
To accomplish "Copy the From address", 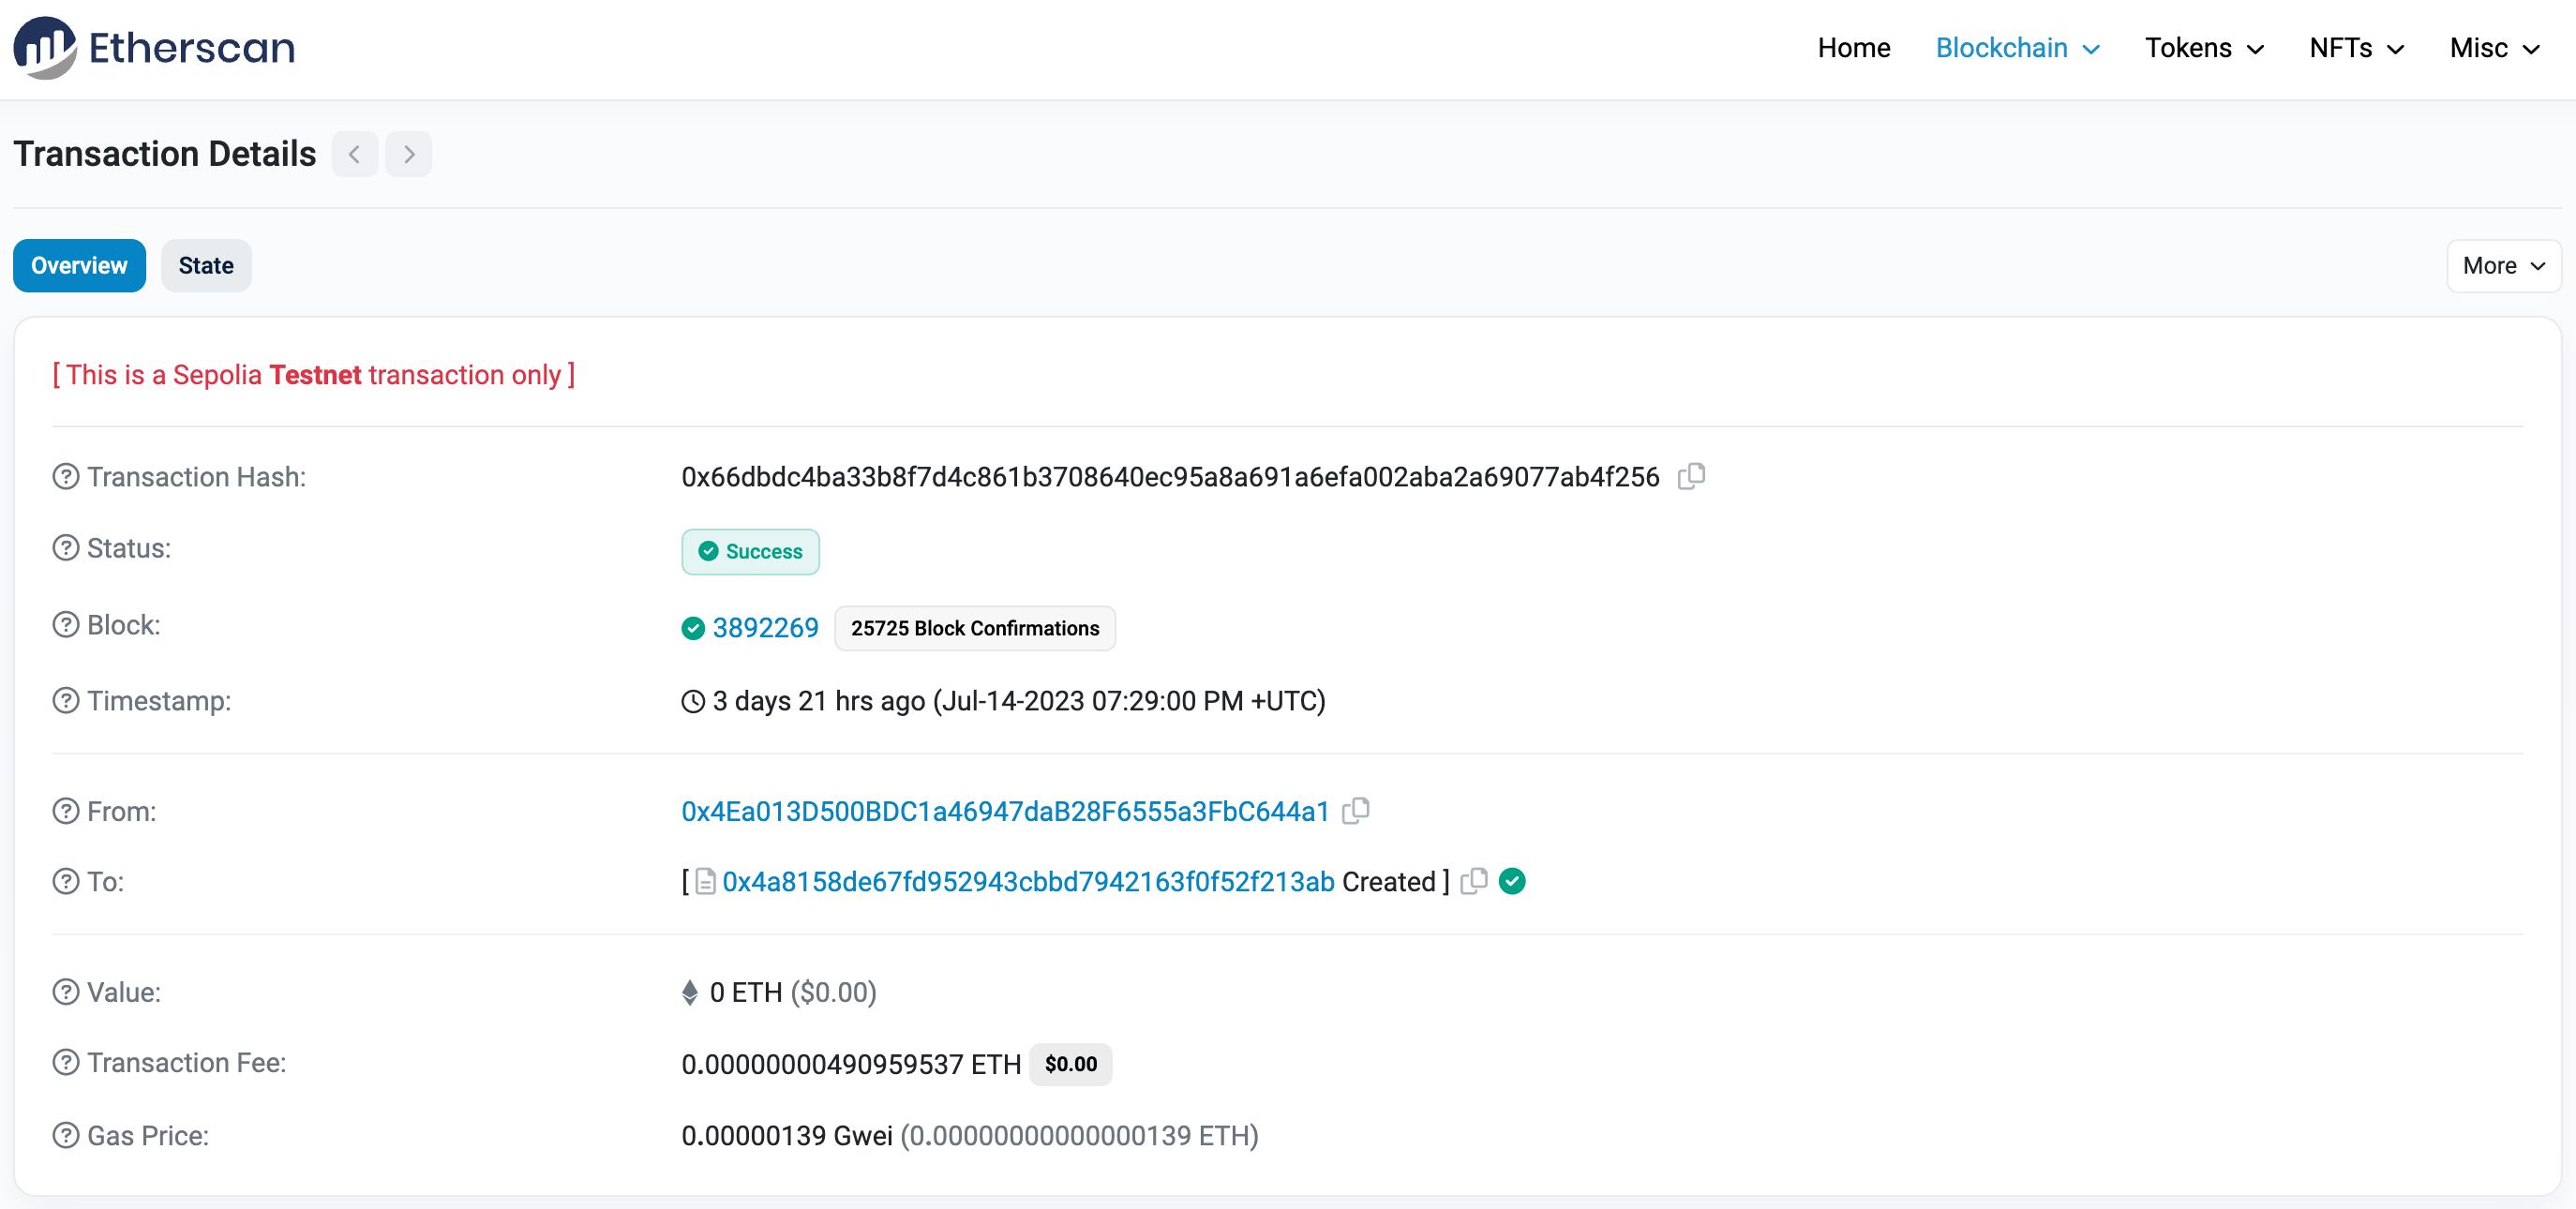I will coord(1355,810).
